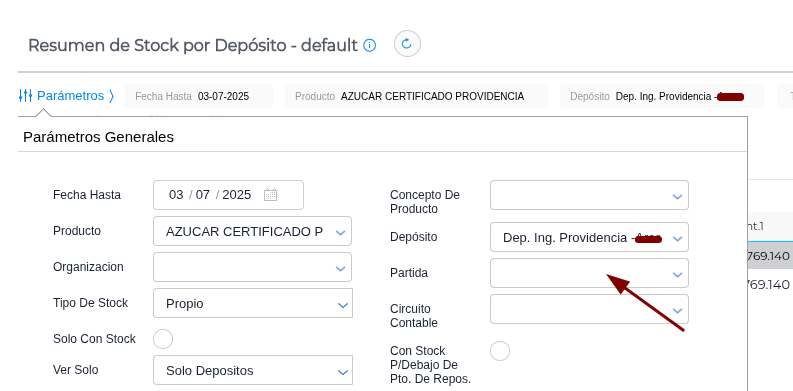793x391 pixels.
Task: Click the Depósito Dep. Ing. Providencia chip
Action: (x=662, y=96)
